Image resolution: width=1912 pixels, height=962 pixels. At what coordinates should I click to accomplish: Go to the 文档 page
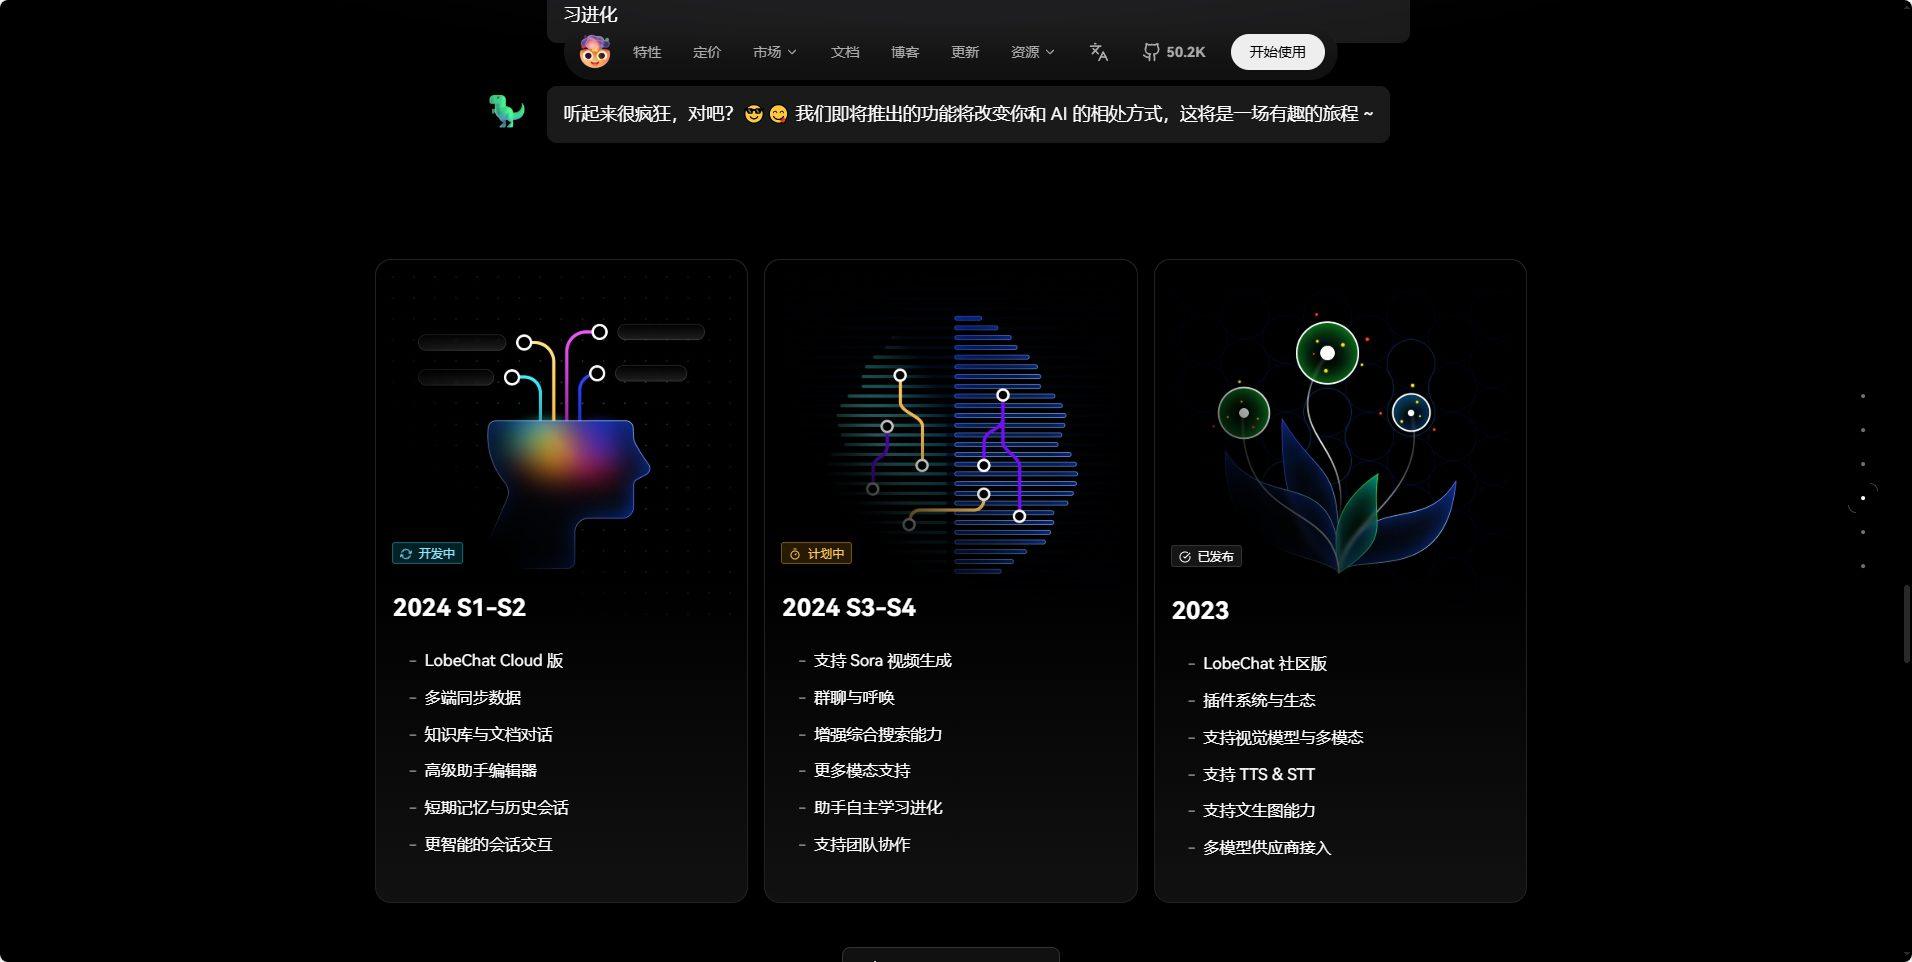point(845,52)
